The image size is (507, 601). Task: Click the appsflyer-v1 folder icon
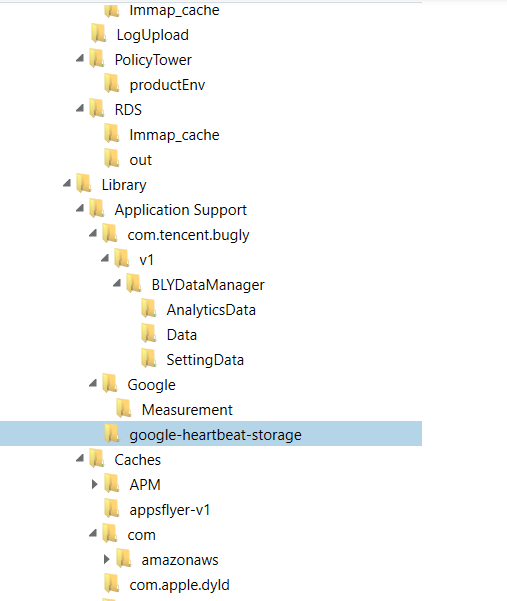point(112,509)
